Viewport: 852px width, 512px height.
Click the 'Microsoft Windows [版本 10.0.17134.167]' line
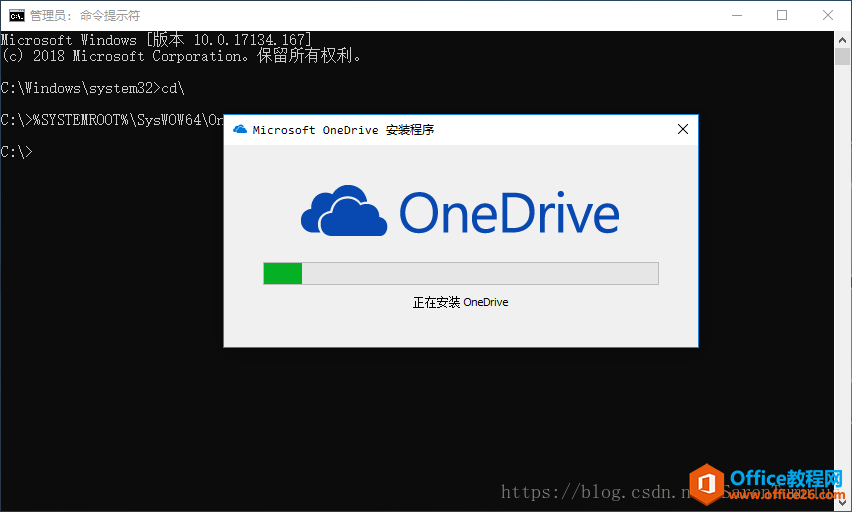[x=156, y=40]
